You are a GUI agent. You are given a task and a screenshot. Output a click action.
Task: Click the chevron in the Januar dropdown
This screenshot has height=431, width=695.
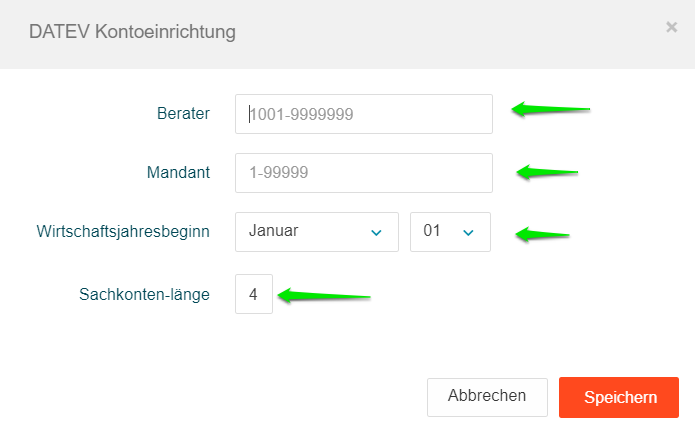376,232
